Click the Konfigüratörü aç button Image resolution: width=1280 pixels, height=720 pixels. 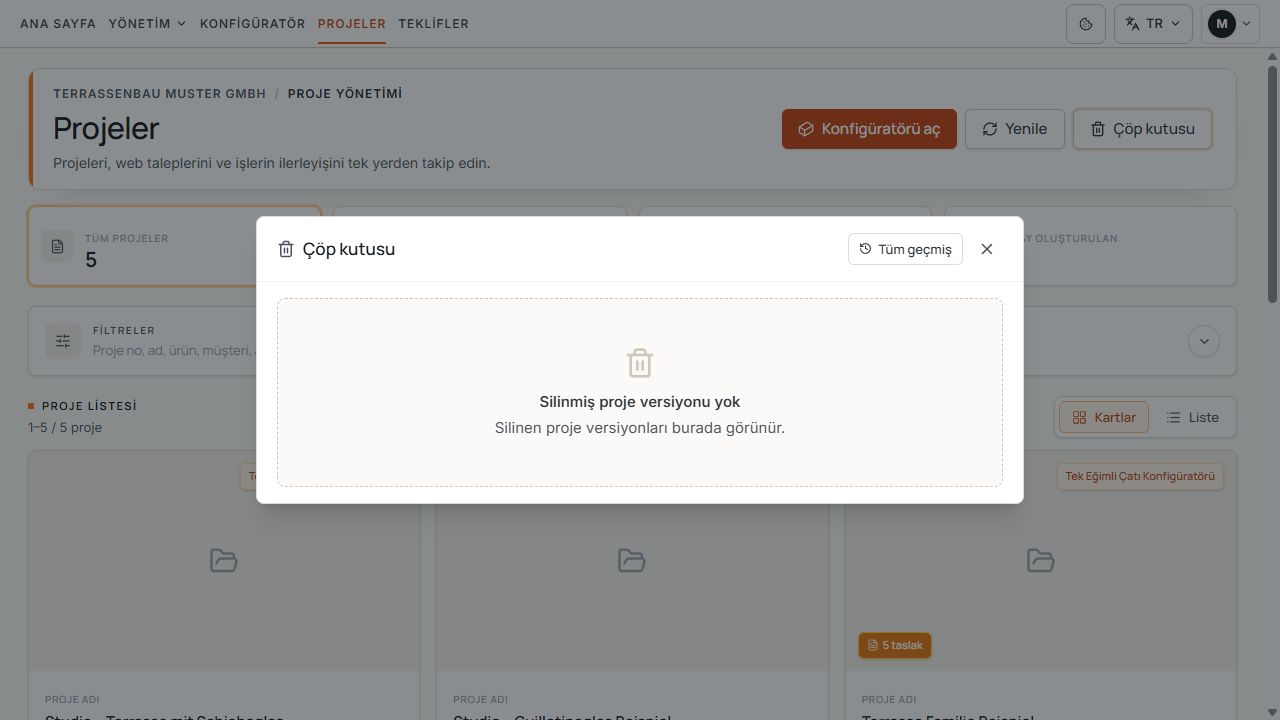click(869, 129)
